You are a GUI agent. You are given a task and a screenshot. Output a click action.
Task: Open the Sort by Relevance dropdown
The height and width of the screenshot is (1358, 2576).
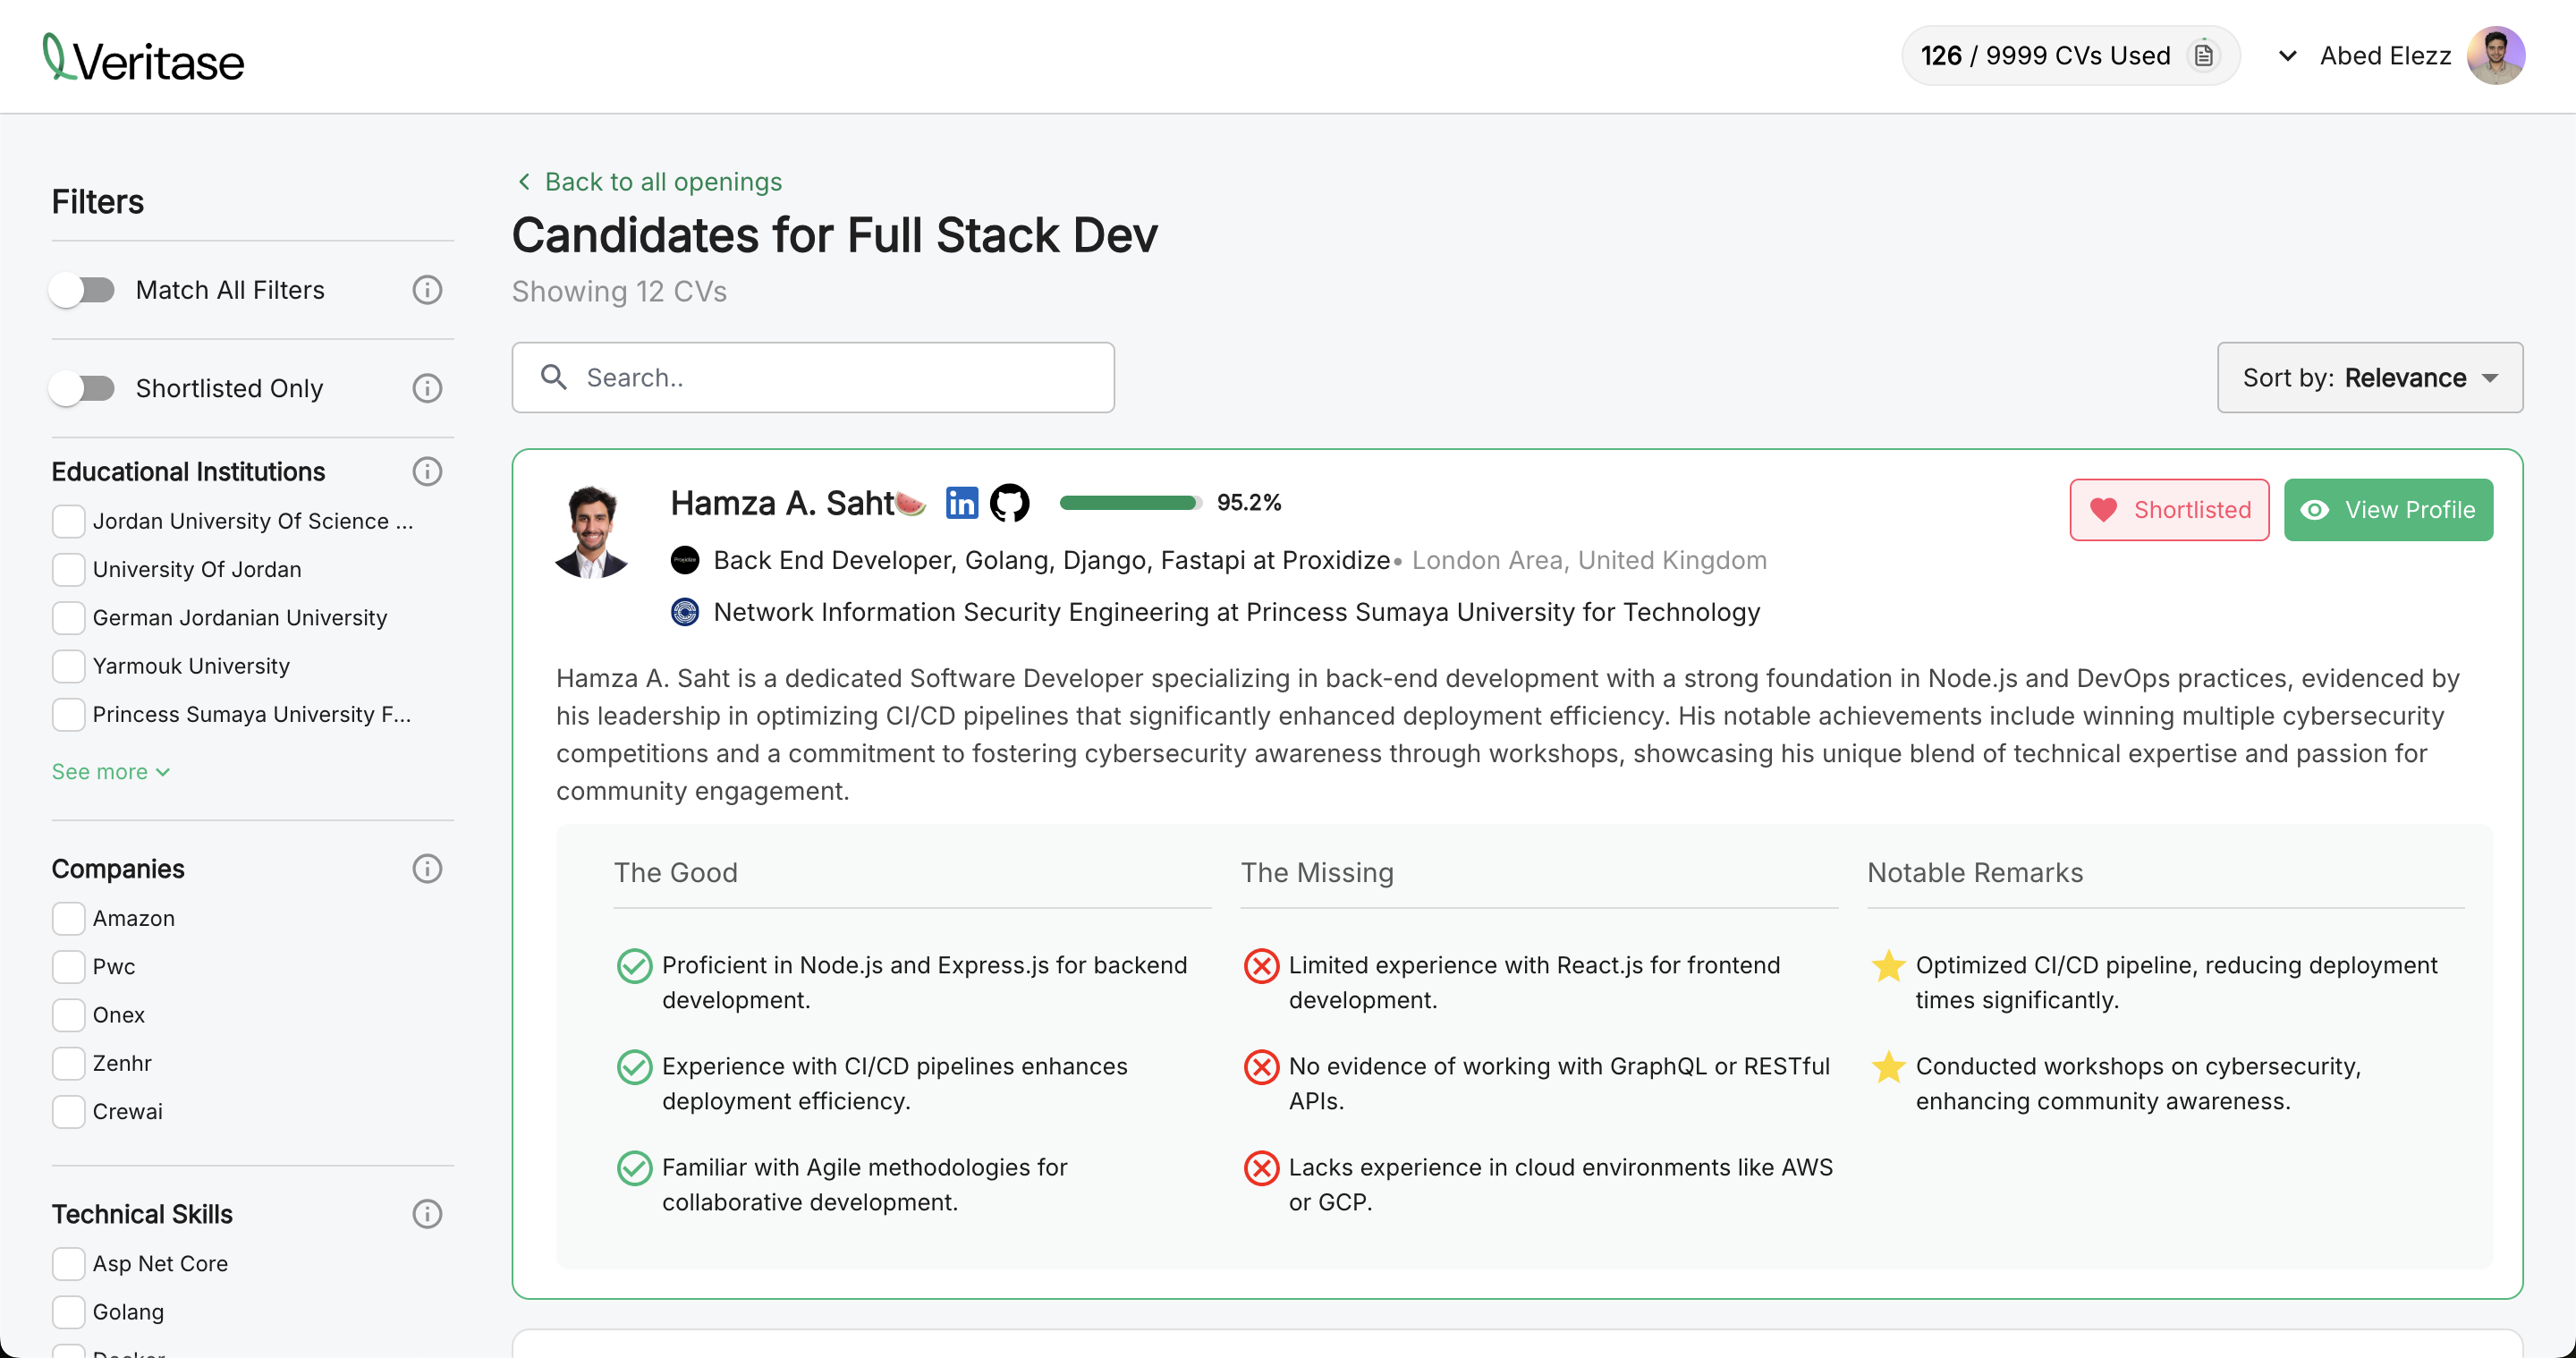pos(2369,378)
